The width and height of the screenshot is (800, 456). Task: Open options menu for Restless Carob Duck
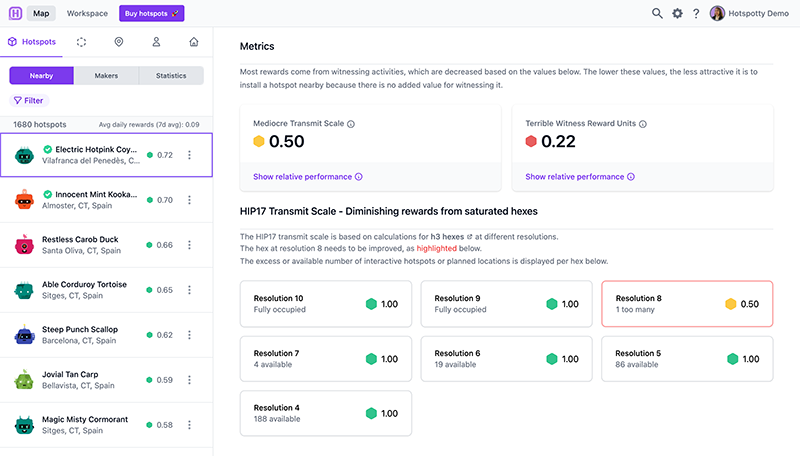(189, 245)
